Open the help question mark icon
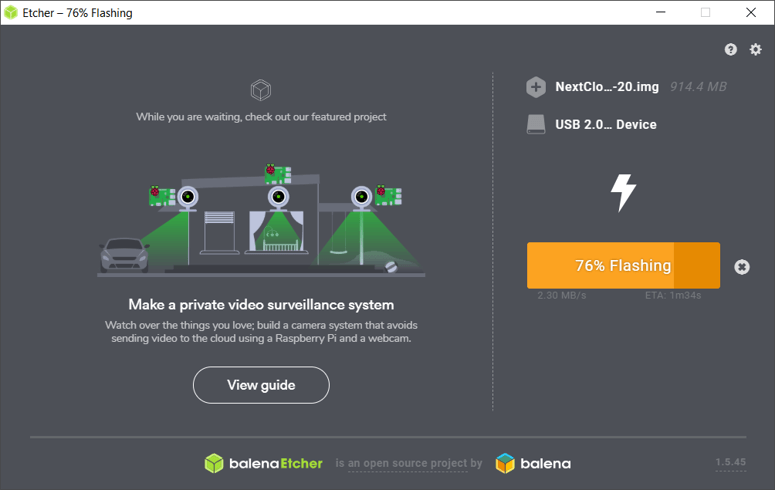Screen dimensions: 775x490 [x=731, y=49]
